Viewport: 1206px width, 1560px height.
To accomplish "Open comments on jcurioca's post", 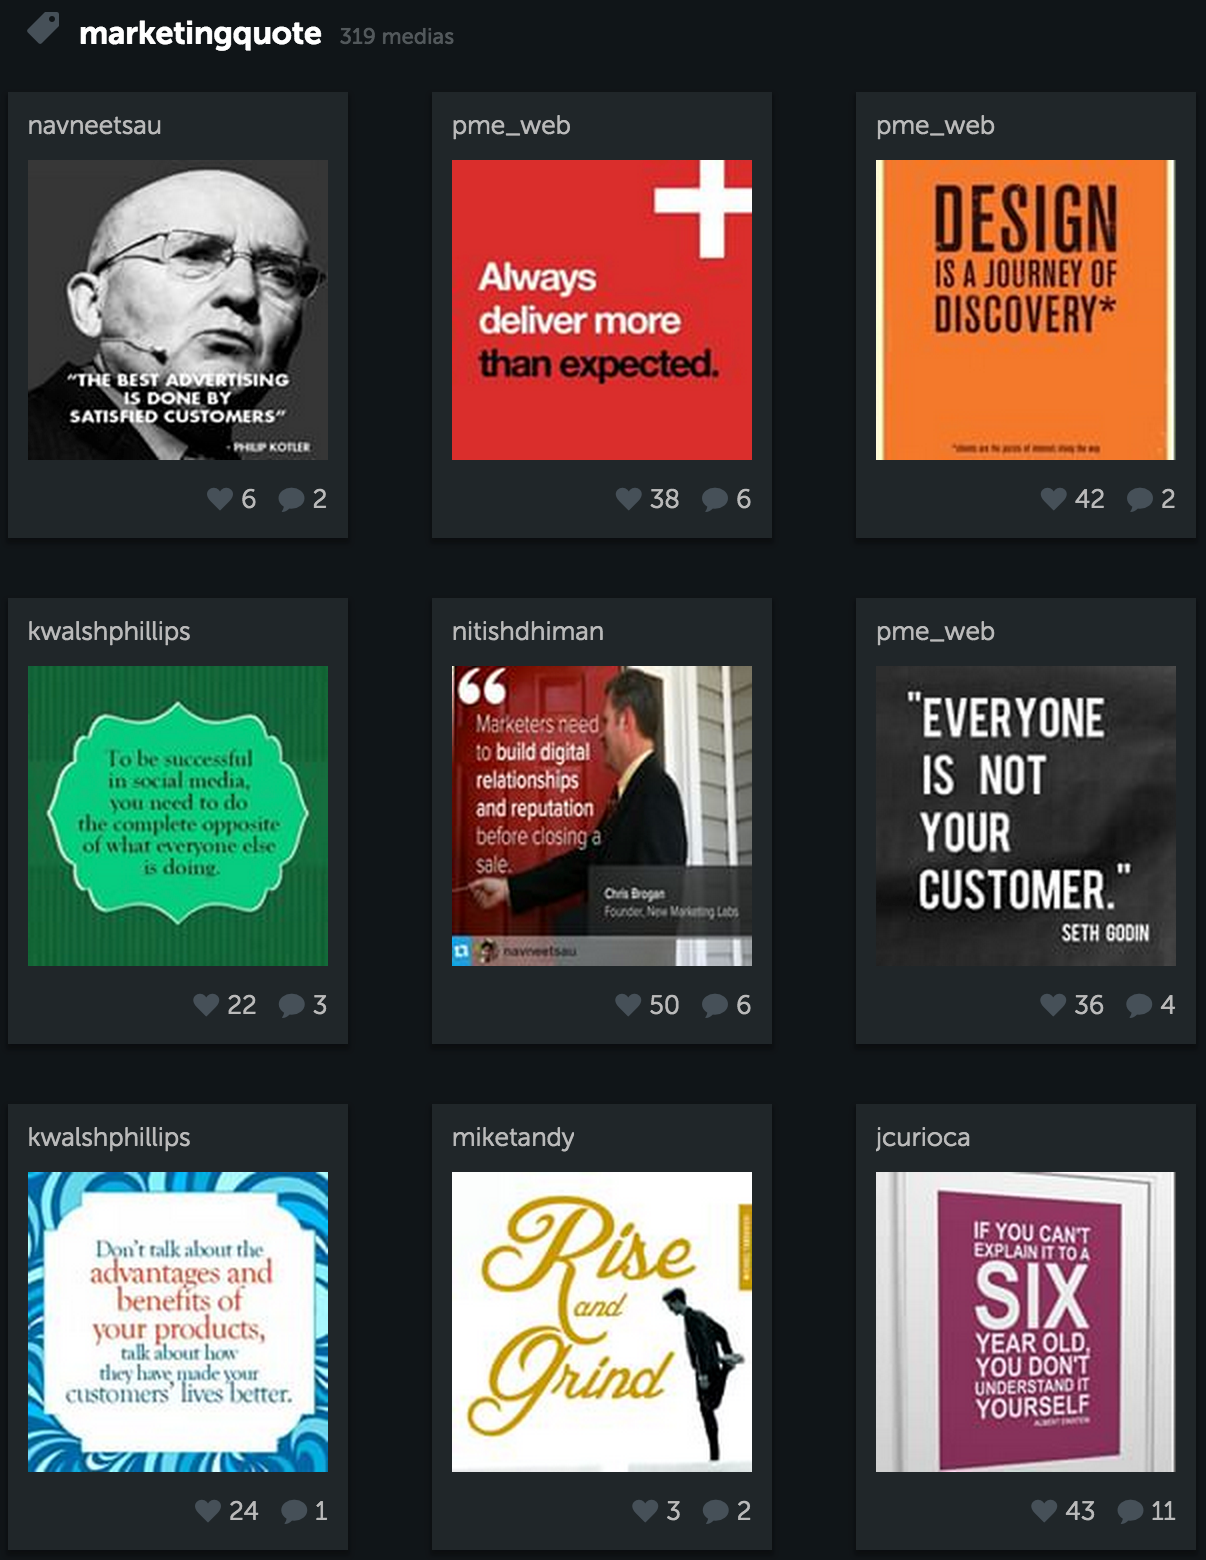I will point(1131,1511).
